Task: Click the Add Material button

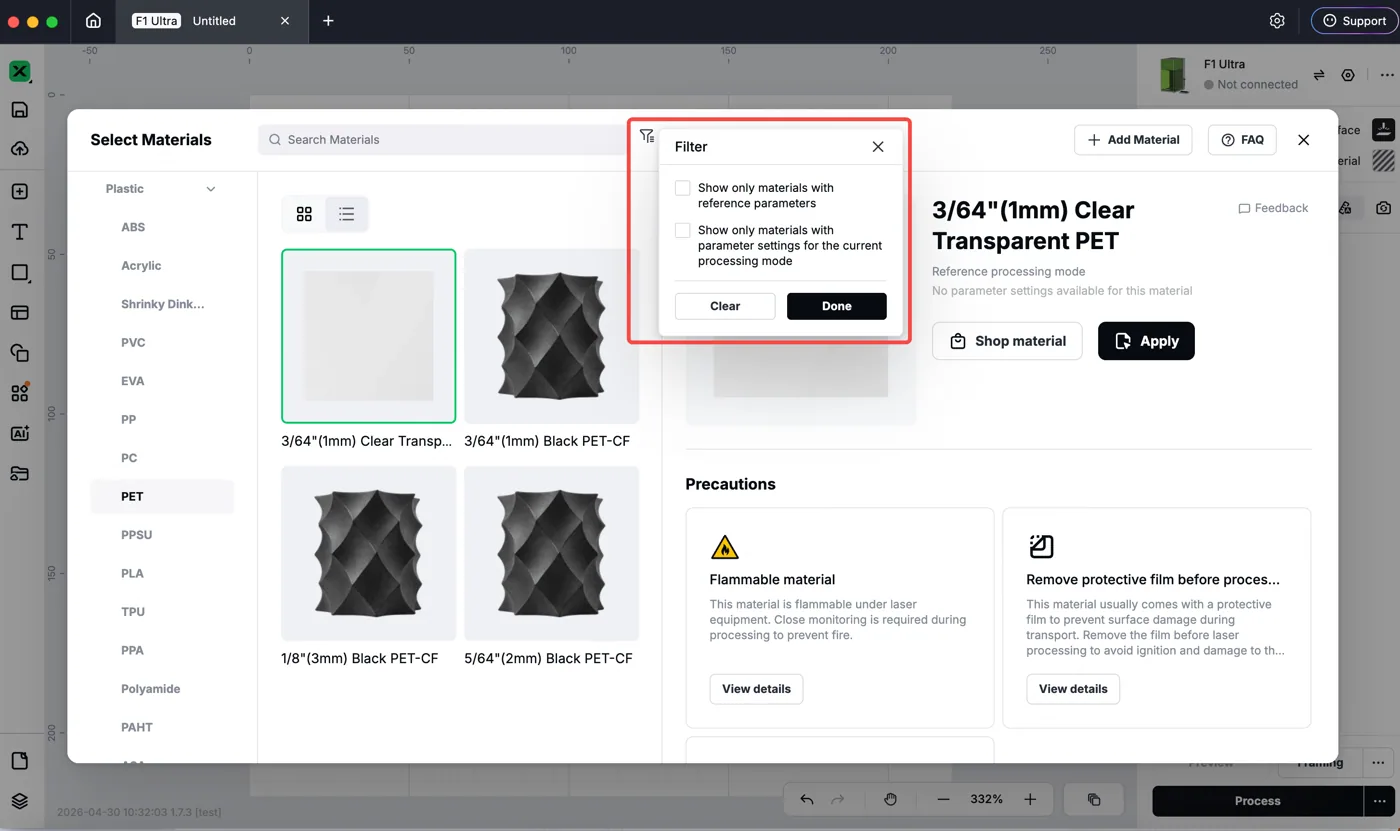Action: [x=1134, y=140]
